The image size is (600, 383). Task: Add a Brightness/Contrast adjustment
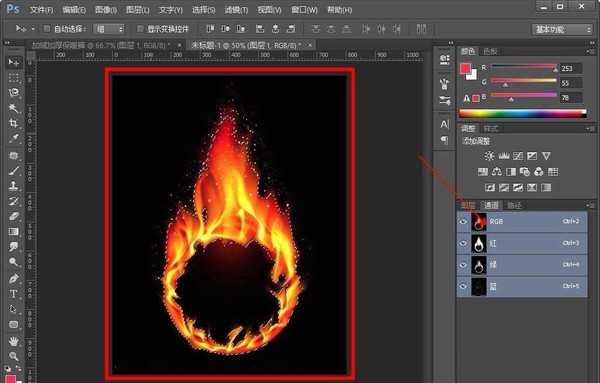pyautogui.click(x=489, y=156)
